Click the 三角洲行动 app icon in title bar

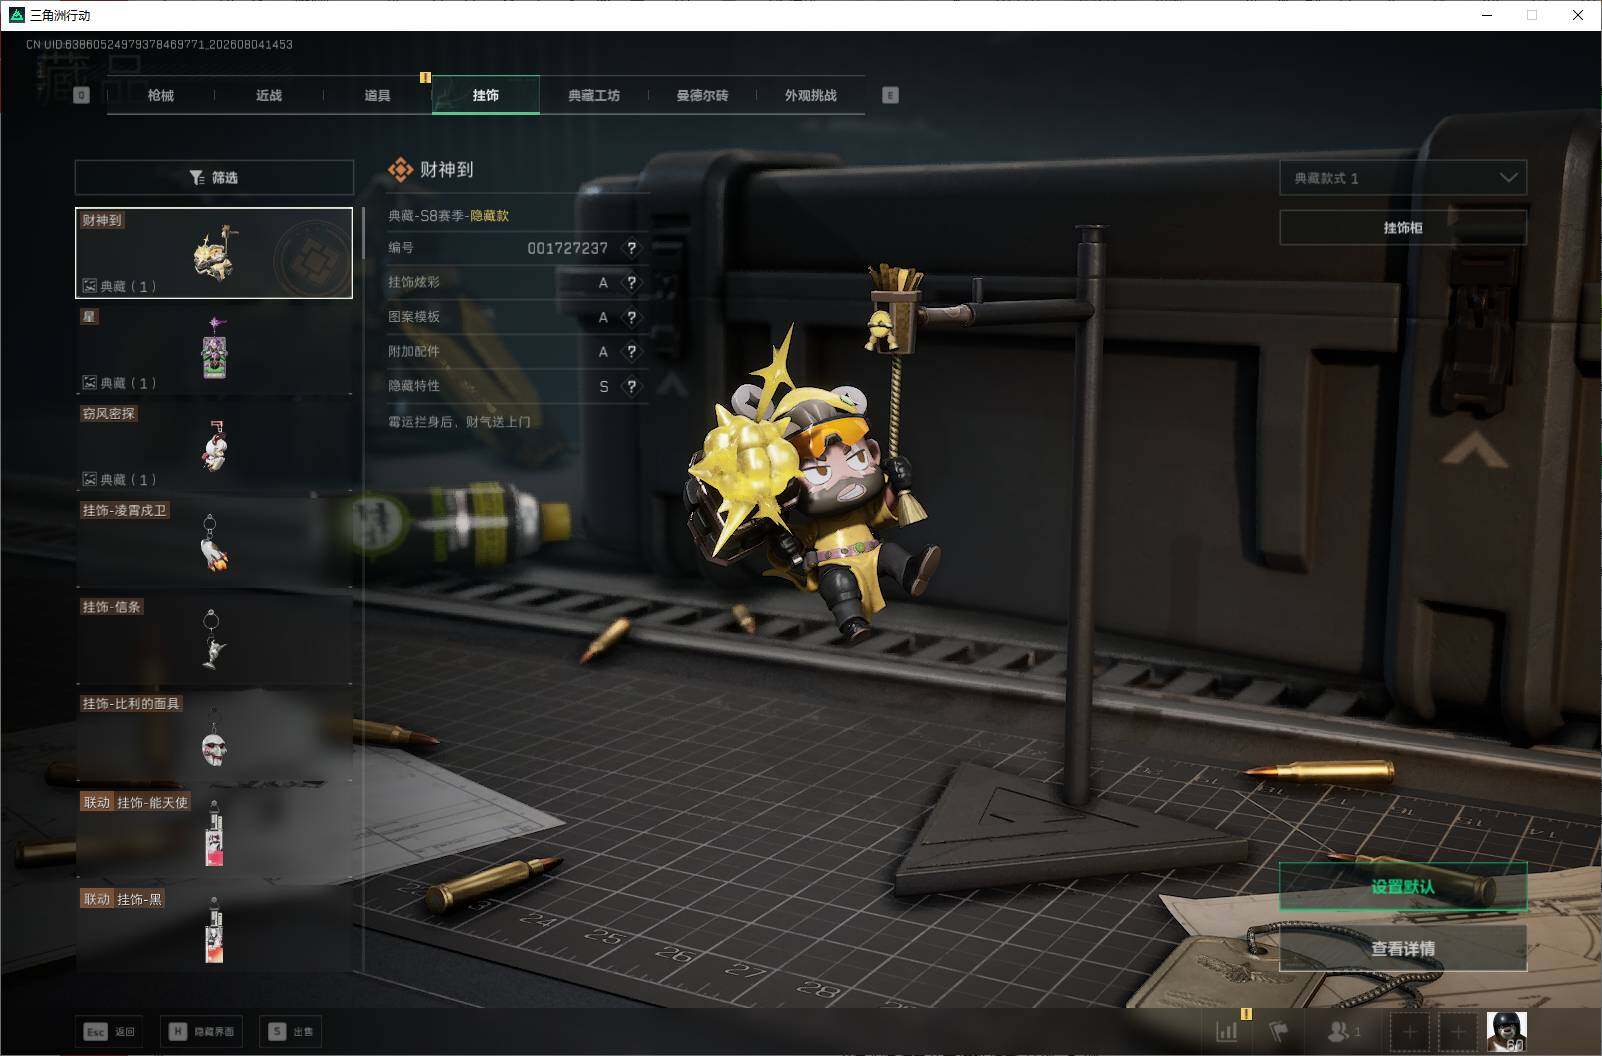16,15
